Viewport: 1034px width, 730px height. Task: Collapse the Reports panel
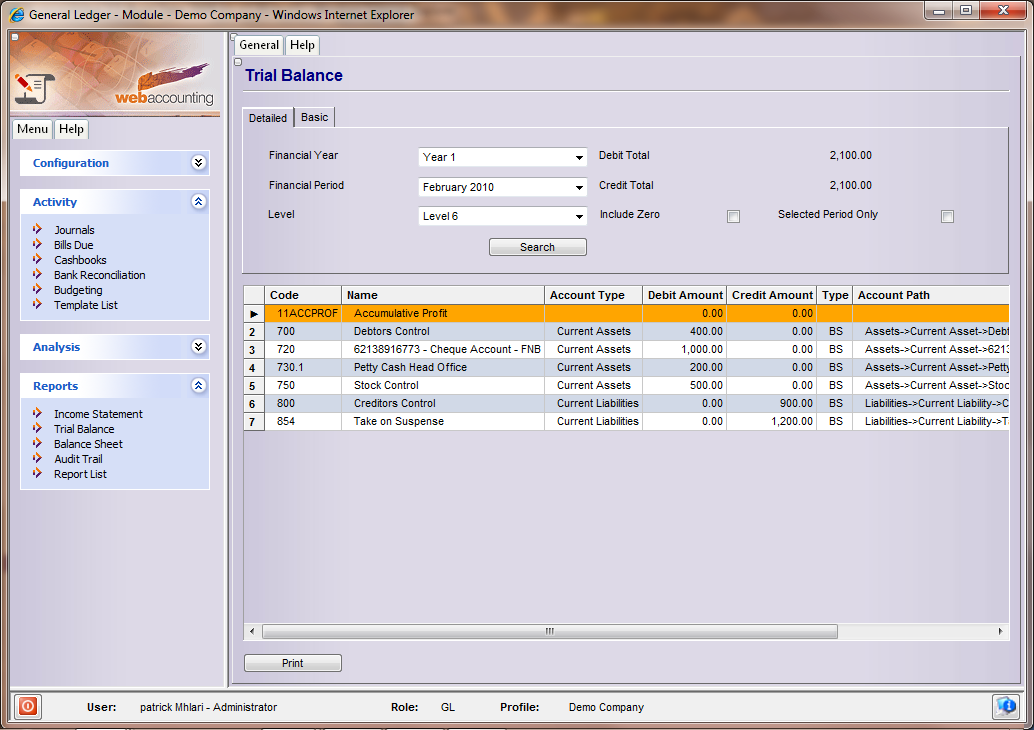198,386
